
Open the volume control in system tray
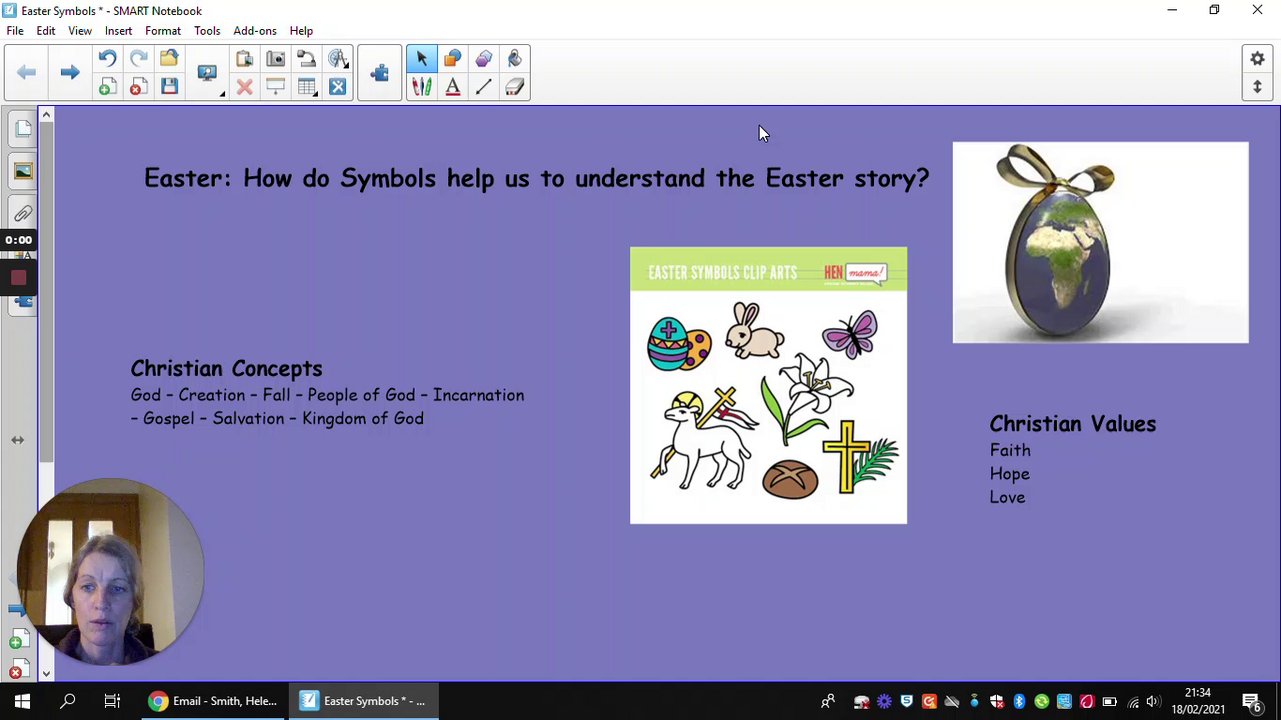click(1153, 702)
